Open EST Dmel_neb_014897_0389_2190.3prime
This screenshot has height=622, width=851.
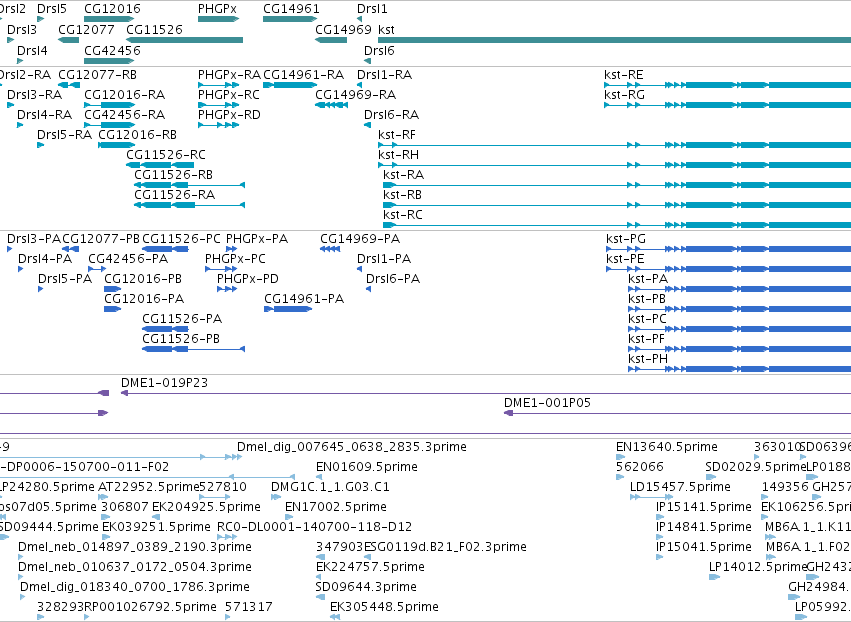click(x=135, y=547)
